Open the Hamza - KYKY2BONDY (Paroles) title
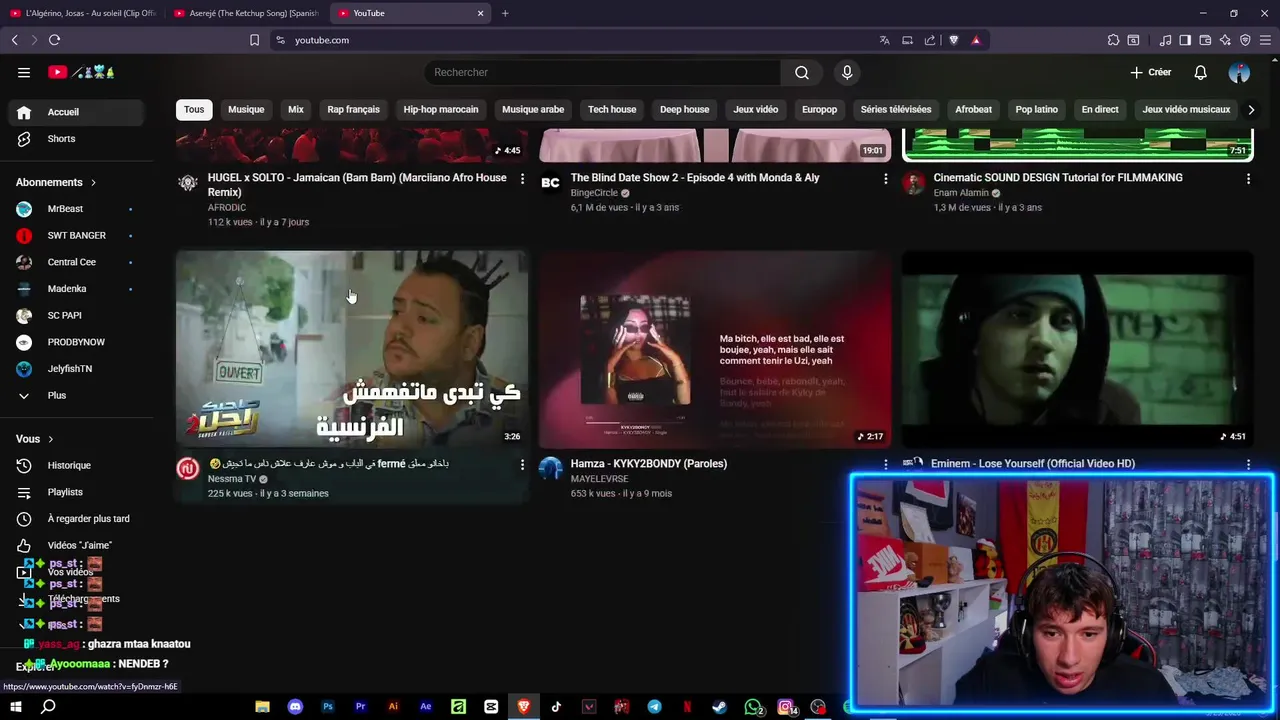The height and width of the screenshot is (720, 1280). coord(649,464)
